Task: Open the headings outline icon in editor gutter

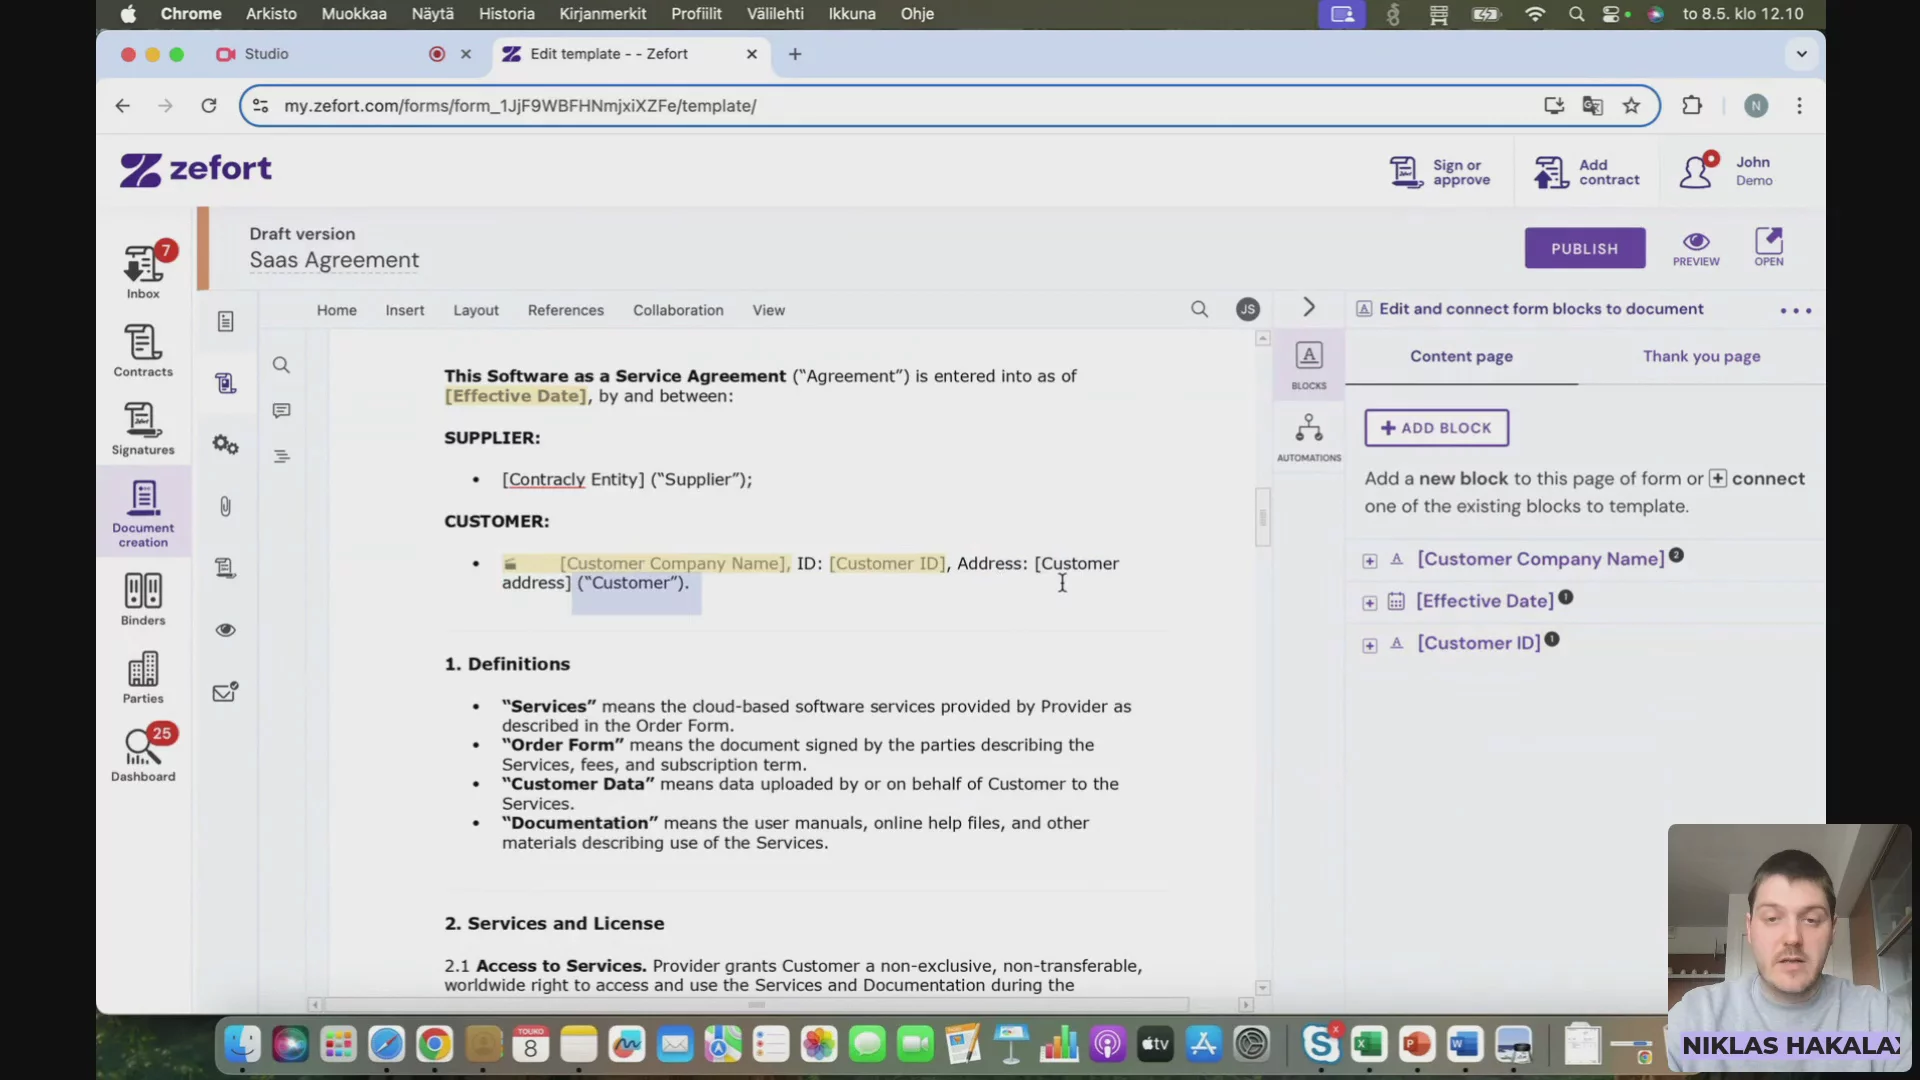Action: point(282,456)
